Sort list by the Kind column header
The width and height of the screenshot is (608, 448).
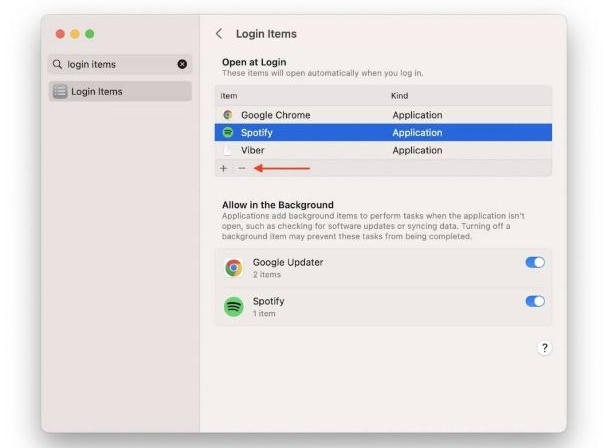(x=400, y=95)
